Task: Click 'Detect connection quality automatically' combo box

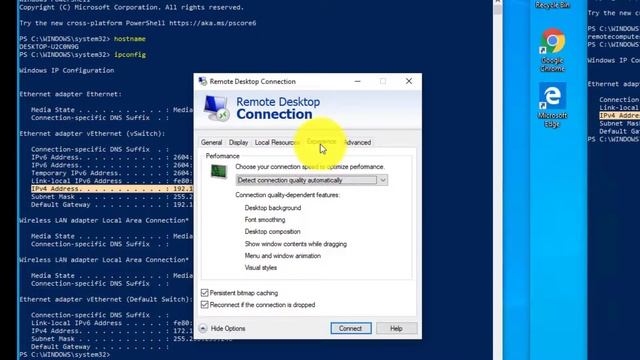Action: point(311,180)
